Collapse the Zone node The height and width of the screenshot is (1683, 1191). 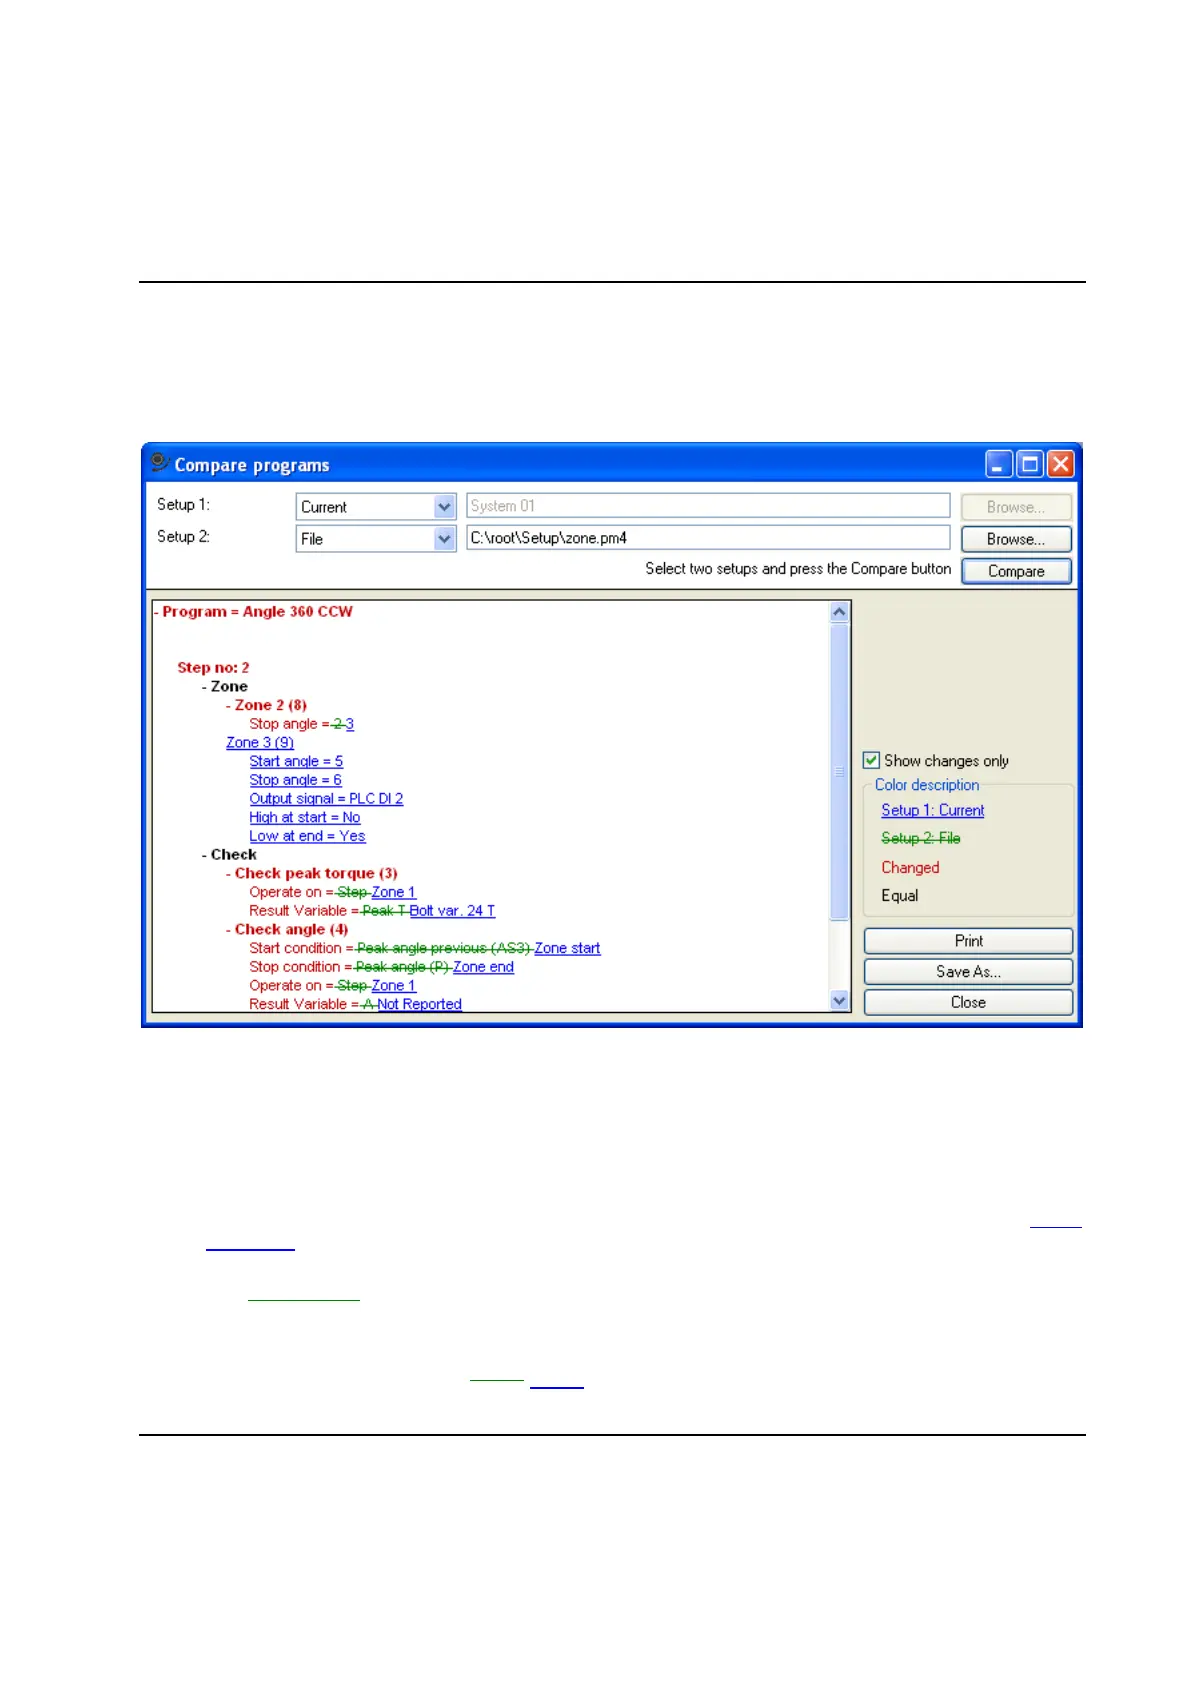205,686
